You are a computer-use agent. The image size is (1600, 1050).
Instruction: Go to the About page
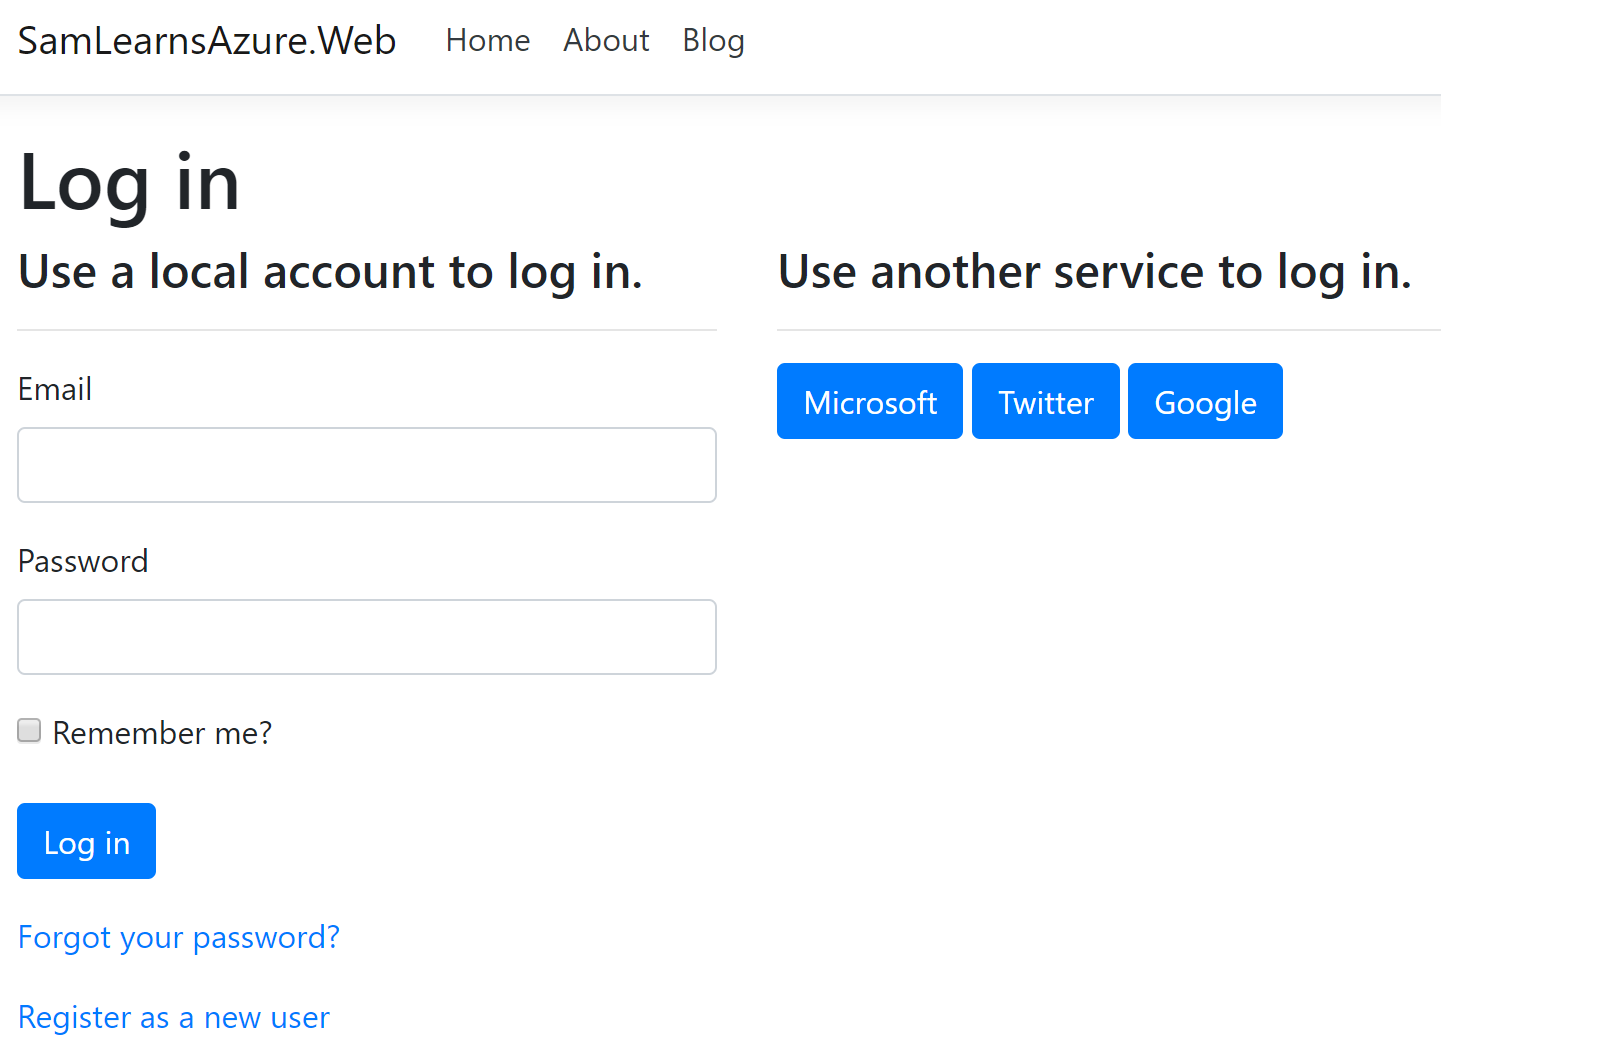click(x=606, y=41)
